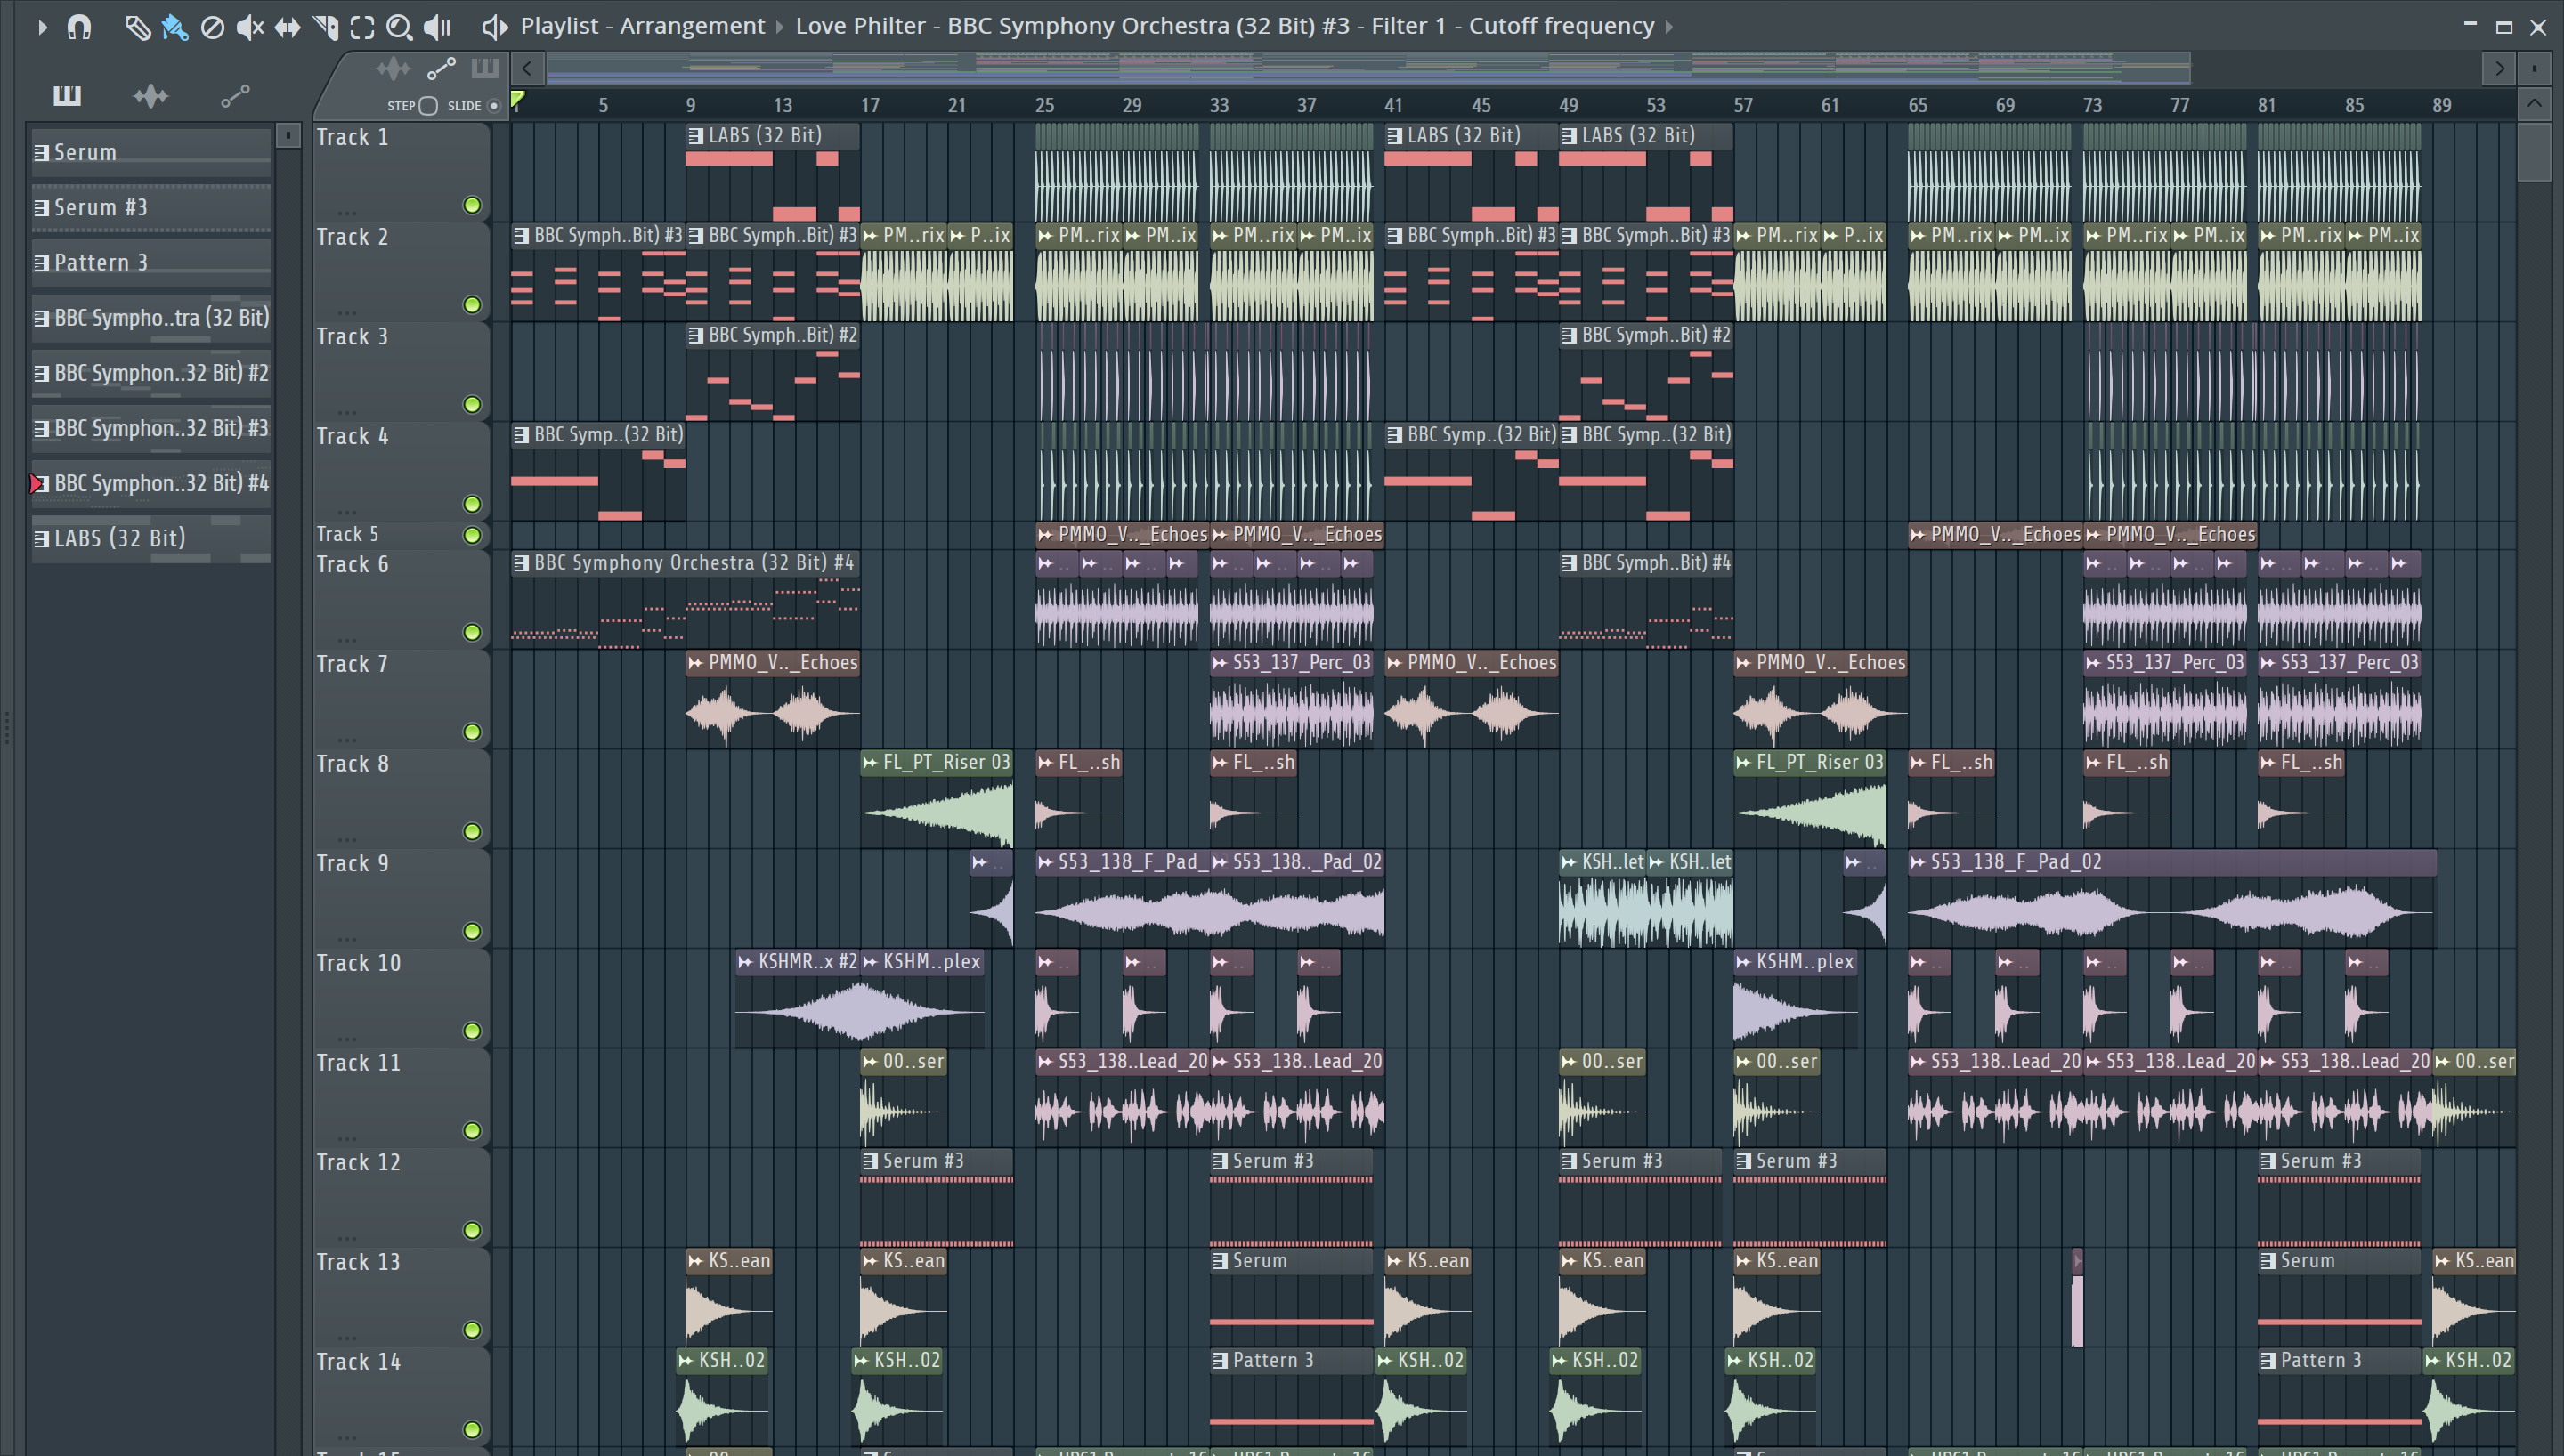Click the horizontal overview scrollbar thumb
Viewport: 2564px width, 1456px height.
coord(1368,68)
